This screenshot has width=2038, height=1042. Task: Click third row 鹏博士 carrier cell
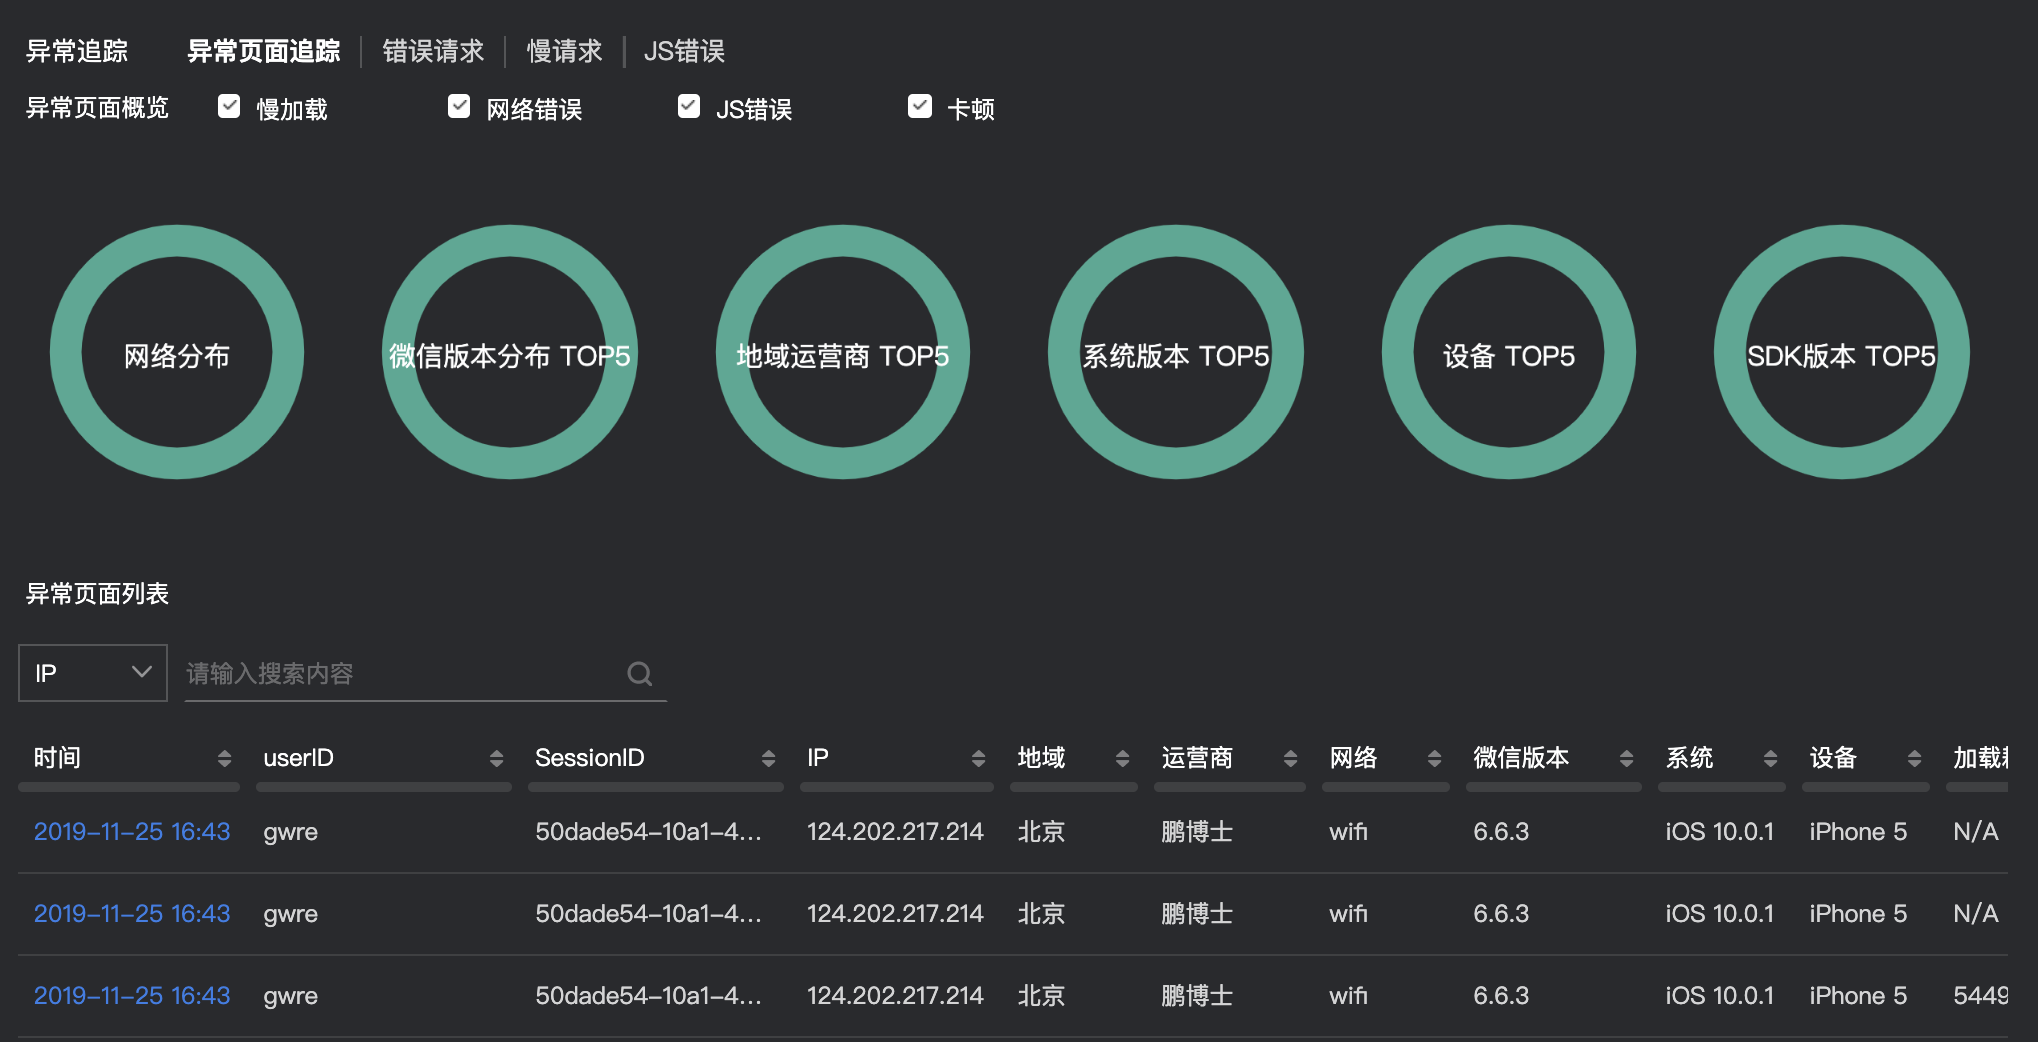(x=1197, y=996)
